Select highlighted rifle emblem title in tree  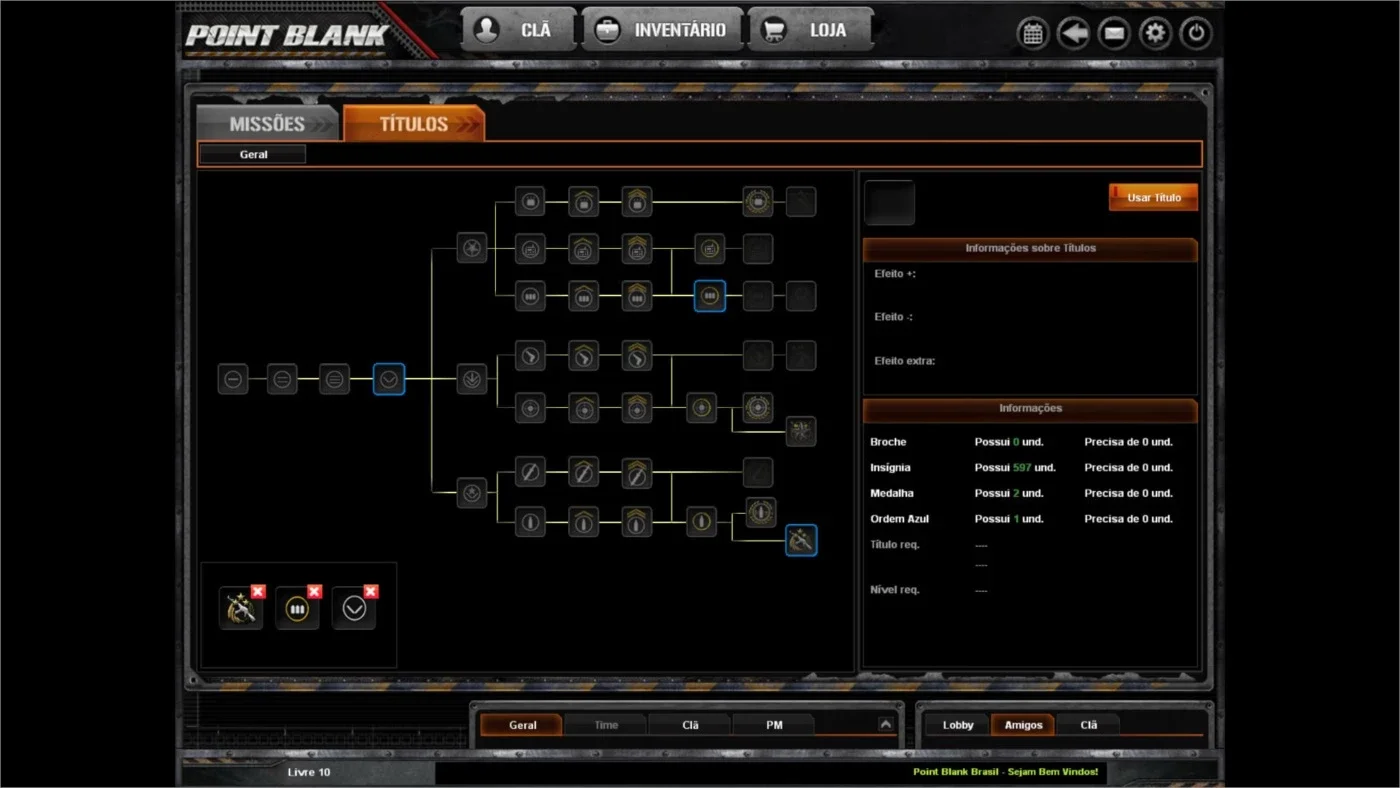click(x=801, y=541)
